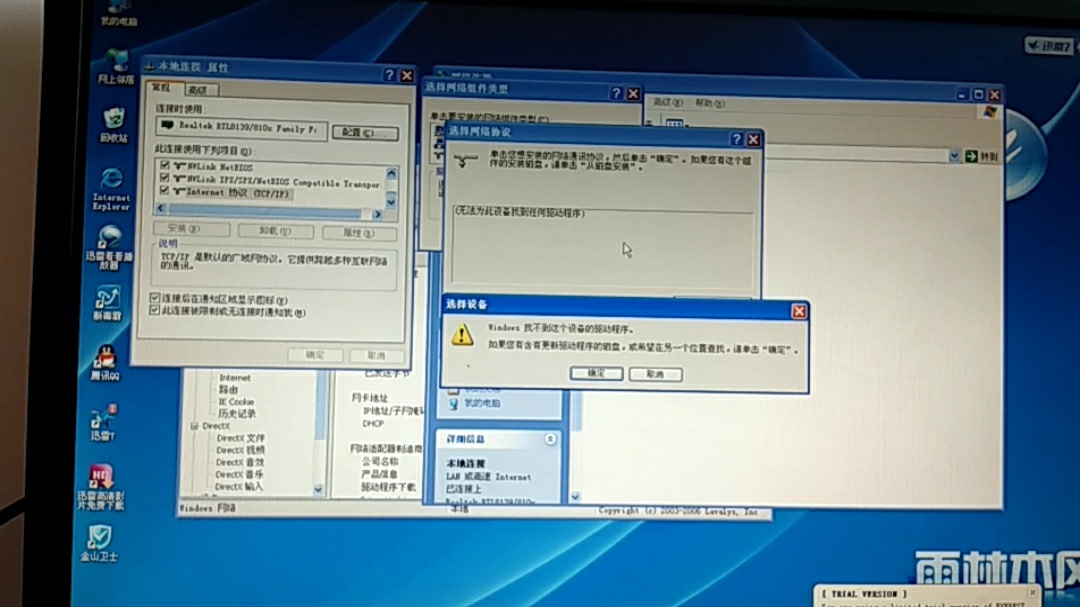Click the 配置 button next to Realtek adapter

(365, 132)
